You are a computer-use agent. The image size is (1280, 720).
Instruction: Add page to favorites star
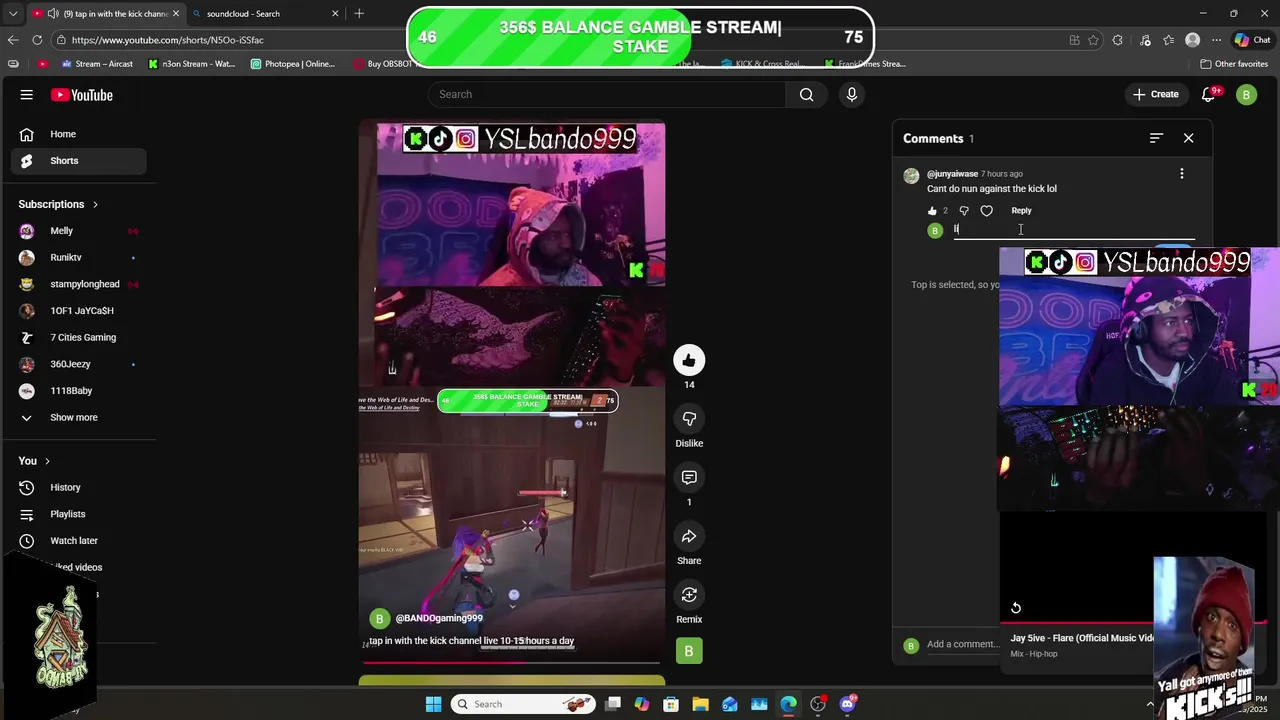(x=1093, y=40)
